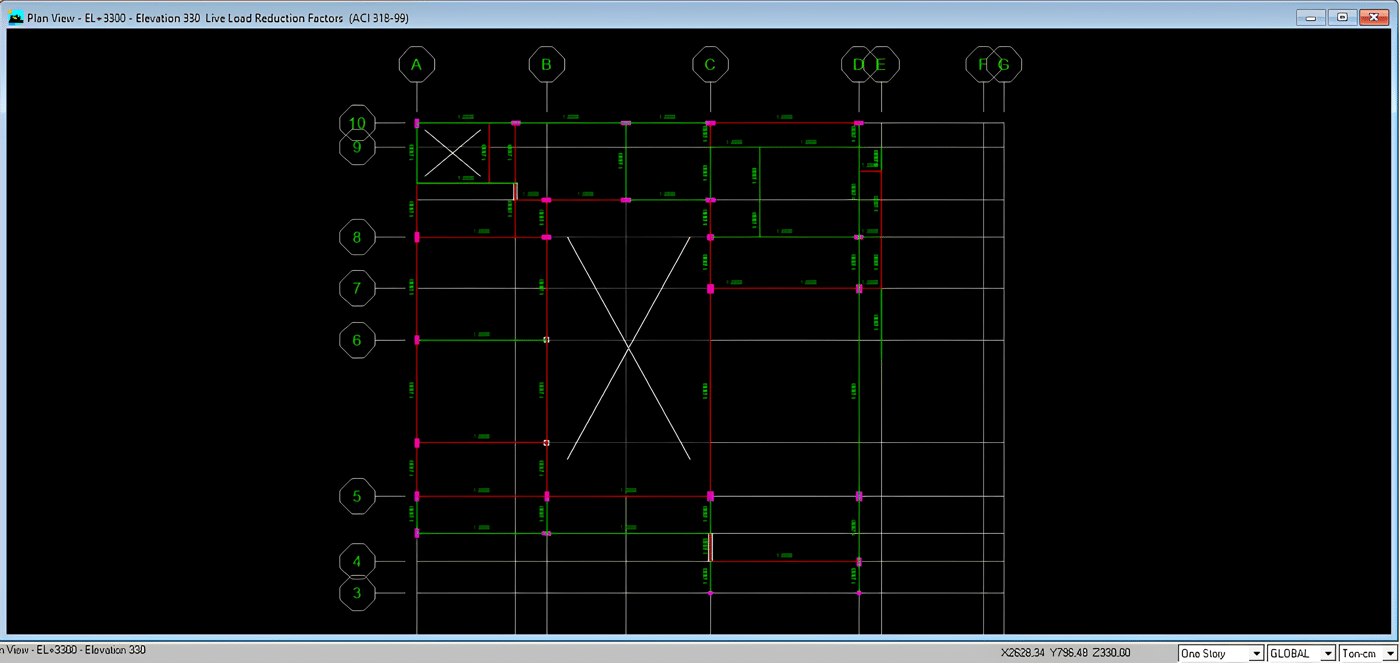
Task: Click the X Y Z coordinate readout
Action: [x=1065, y=653]
